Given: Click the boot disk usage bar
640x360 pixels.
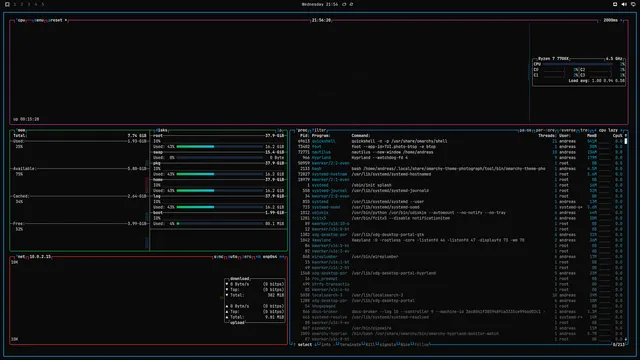Looking at the screenshot, I should (x=220, y=224).
